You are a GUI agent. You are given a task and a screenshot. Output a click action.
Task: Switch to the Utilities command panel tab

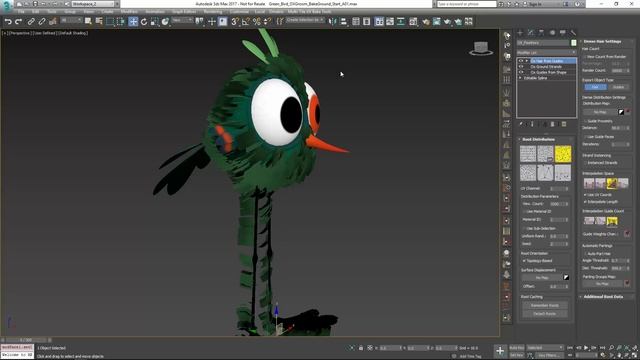point(573,33)
